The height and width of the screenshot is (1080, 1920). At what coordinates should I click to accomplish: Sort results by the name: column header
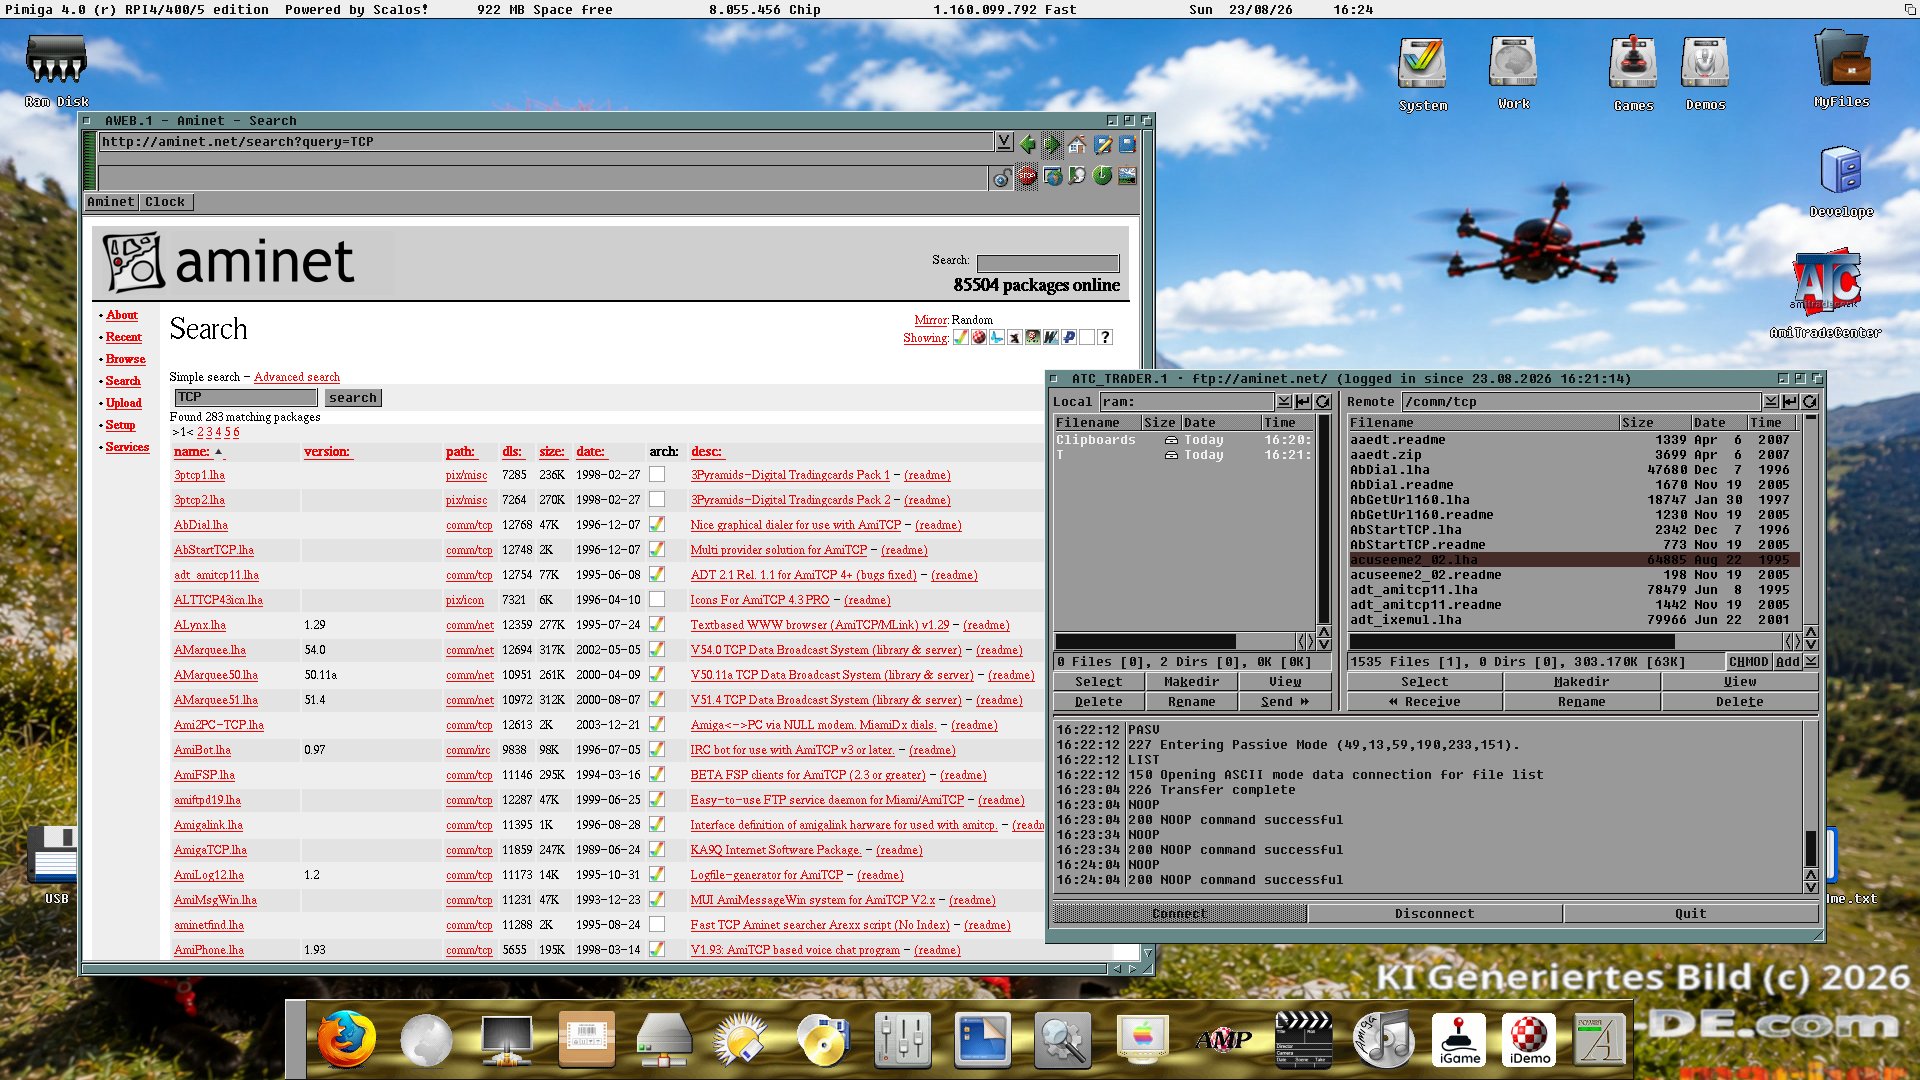[x=191, y=452]
